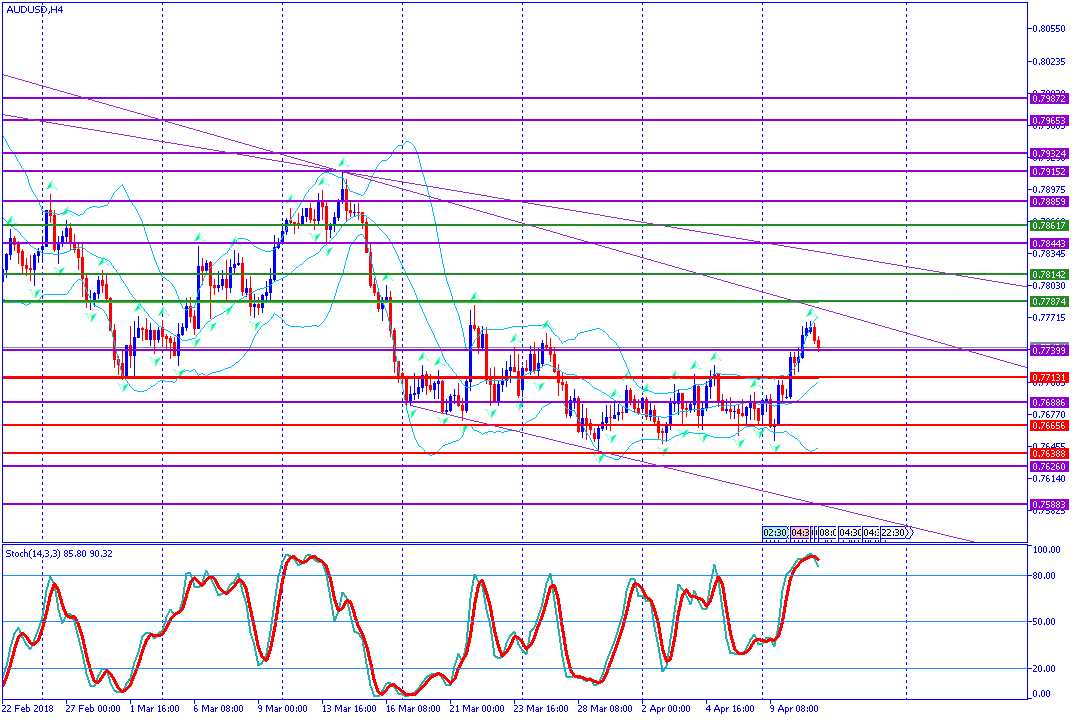
Task: Click the red 0.76388 price label
Action: [x=1049, y=453]
